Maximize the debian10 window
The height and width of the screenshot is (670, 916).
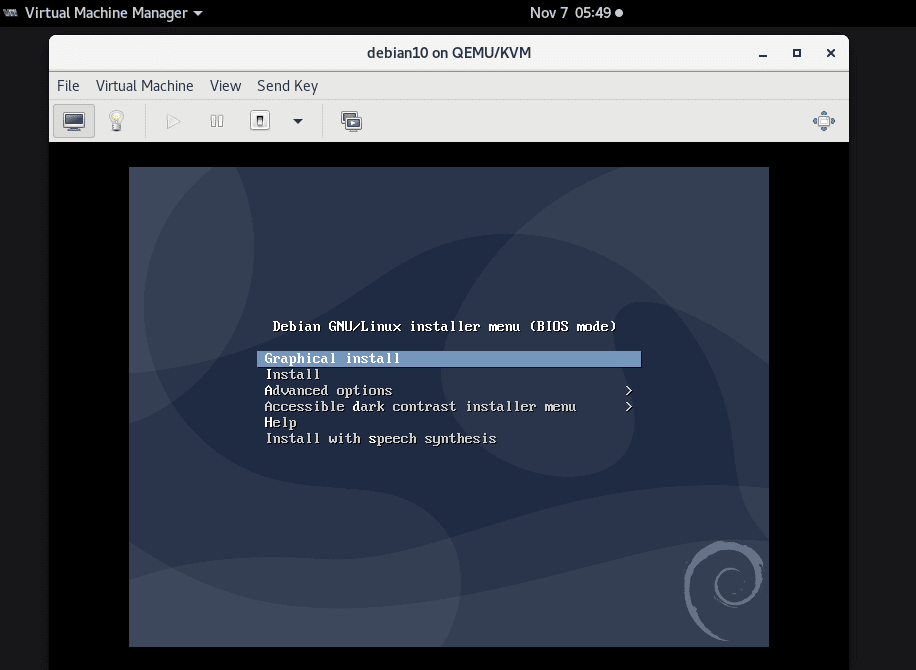[x=797, y=53]
